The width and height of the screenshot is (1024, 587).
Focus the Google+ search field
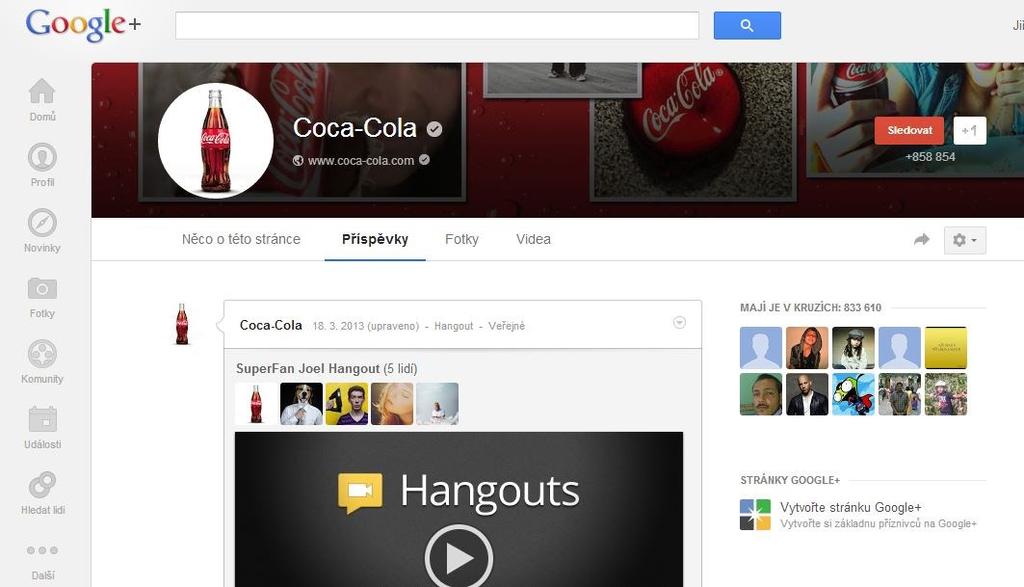pyautogui.click(x=437, y=25)
